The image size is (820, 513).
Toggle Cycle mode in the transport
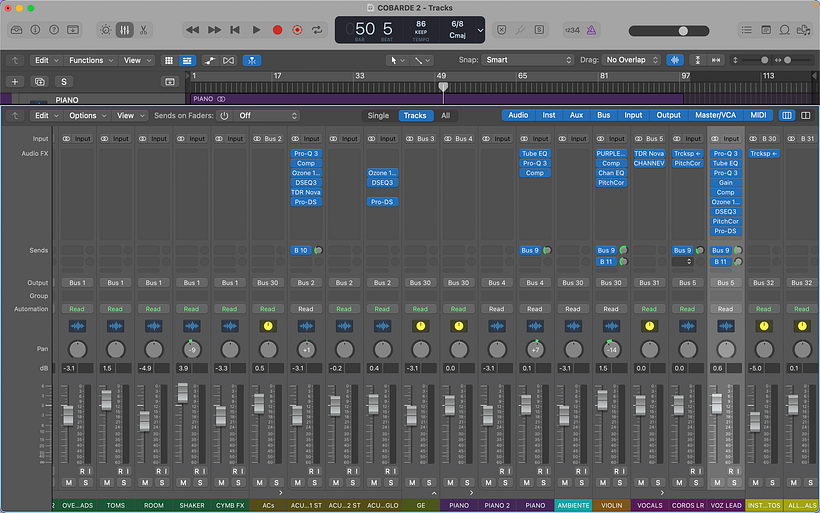[317, 30]
